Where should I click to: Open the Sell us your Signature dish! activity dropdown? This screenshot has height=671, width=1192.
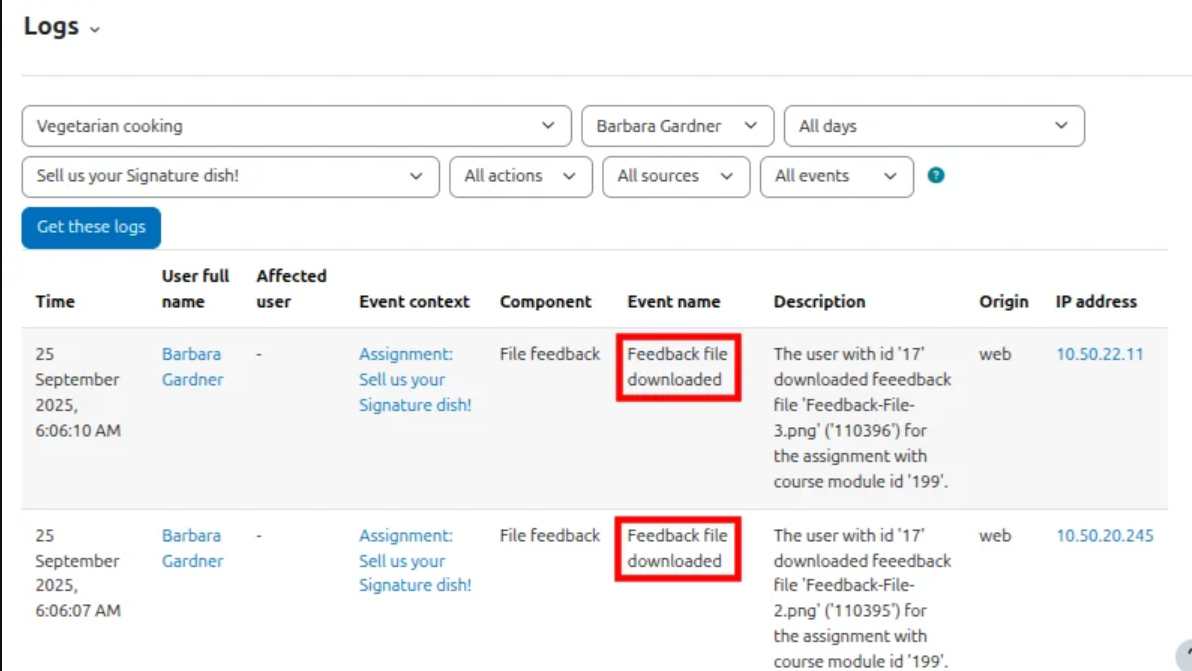click(x=230, y=176)
